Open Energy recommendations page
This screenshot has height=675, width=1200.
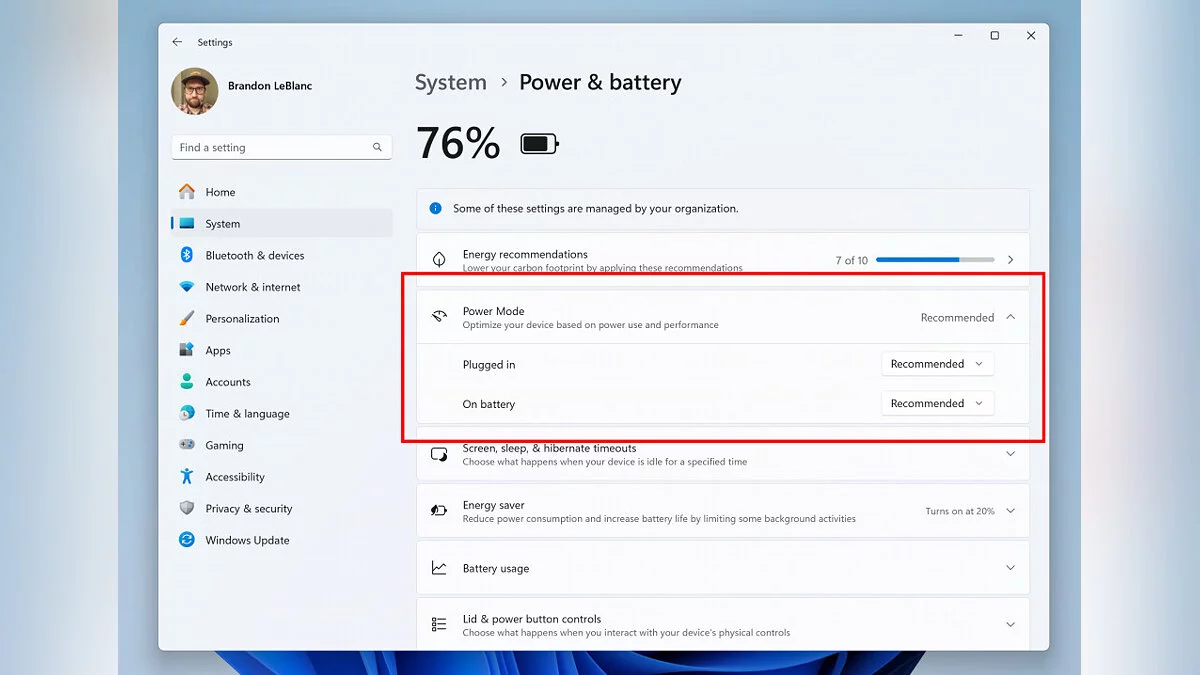click(722, 260)
